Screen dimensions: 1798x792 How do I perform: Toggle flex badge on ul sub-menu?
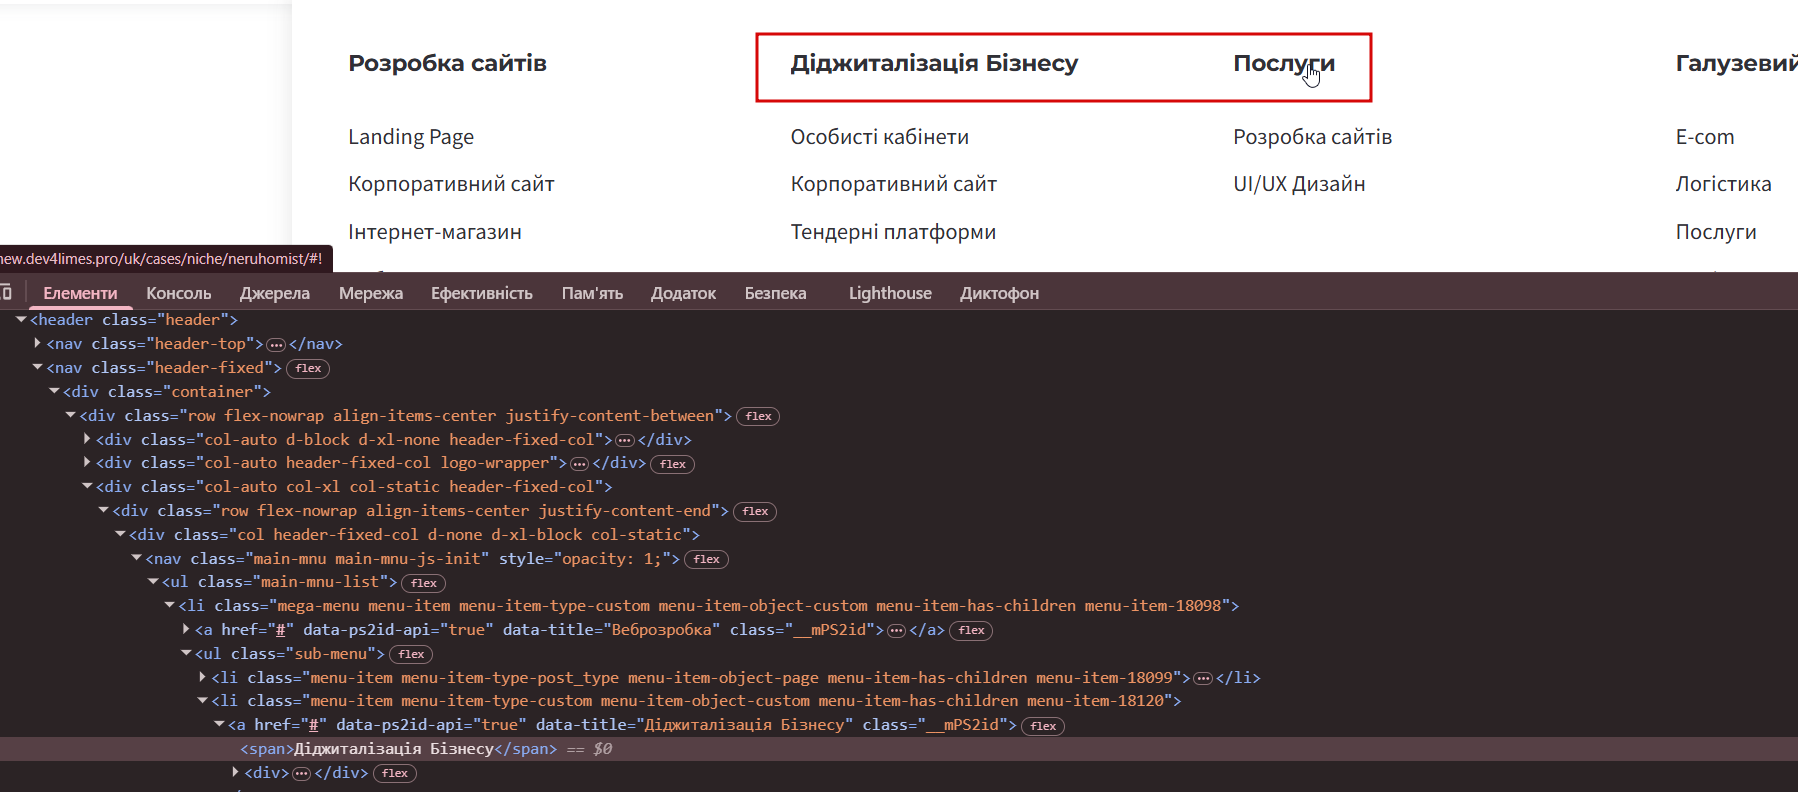click(x=411, y=655)
